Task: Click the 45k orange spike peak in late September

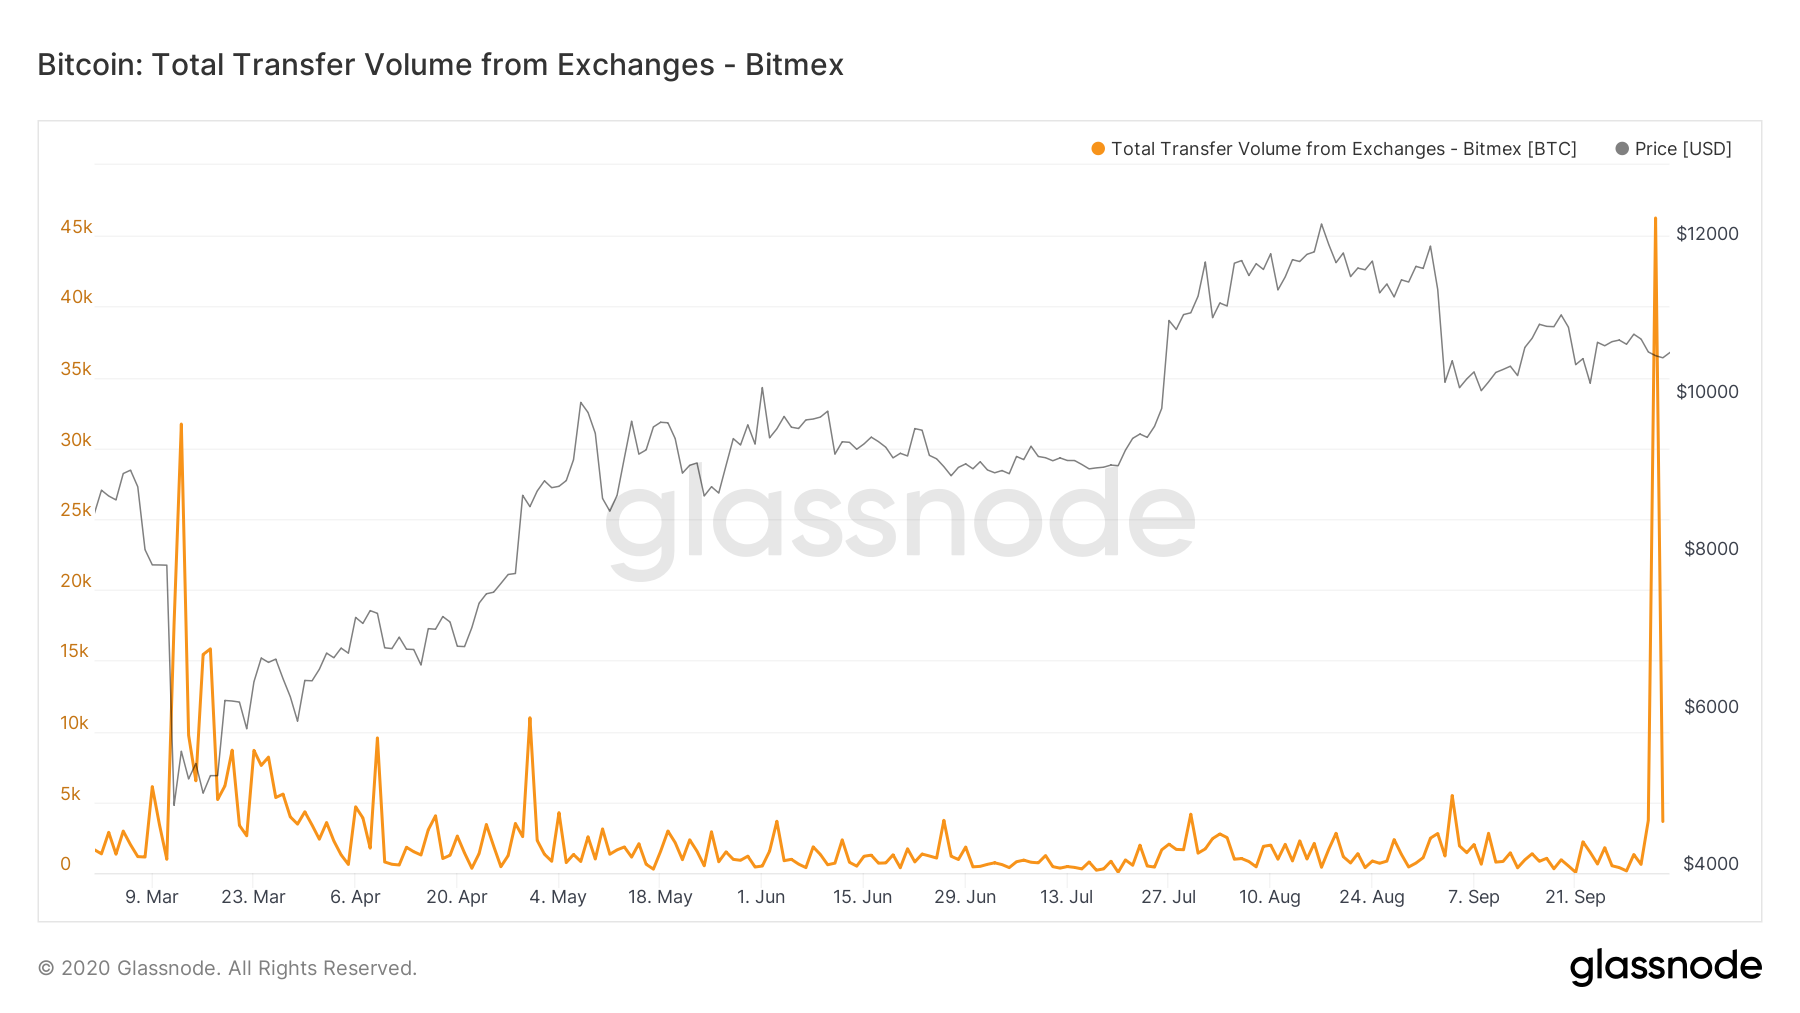Action: [x=1655, y=218]
